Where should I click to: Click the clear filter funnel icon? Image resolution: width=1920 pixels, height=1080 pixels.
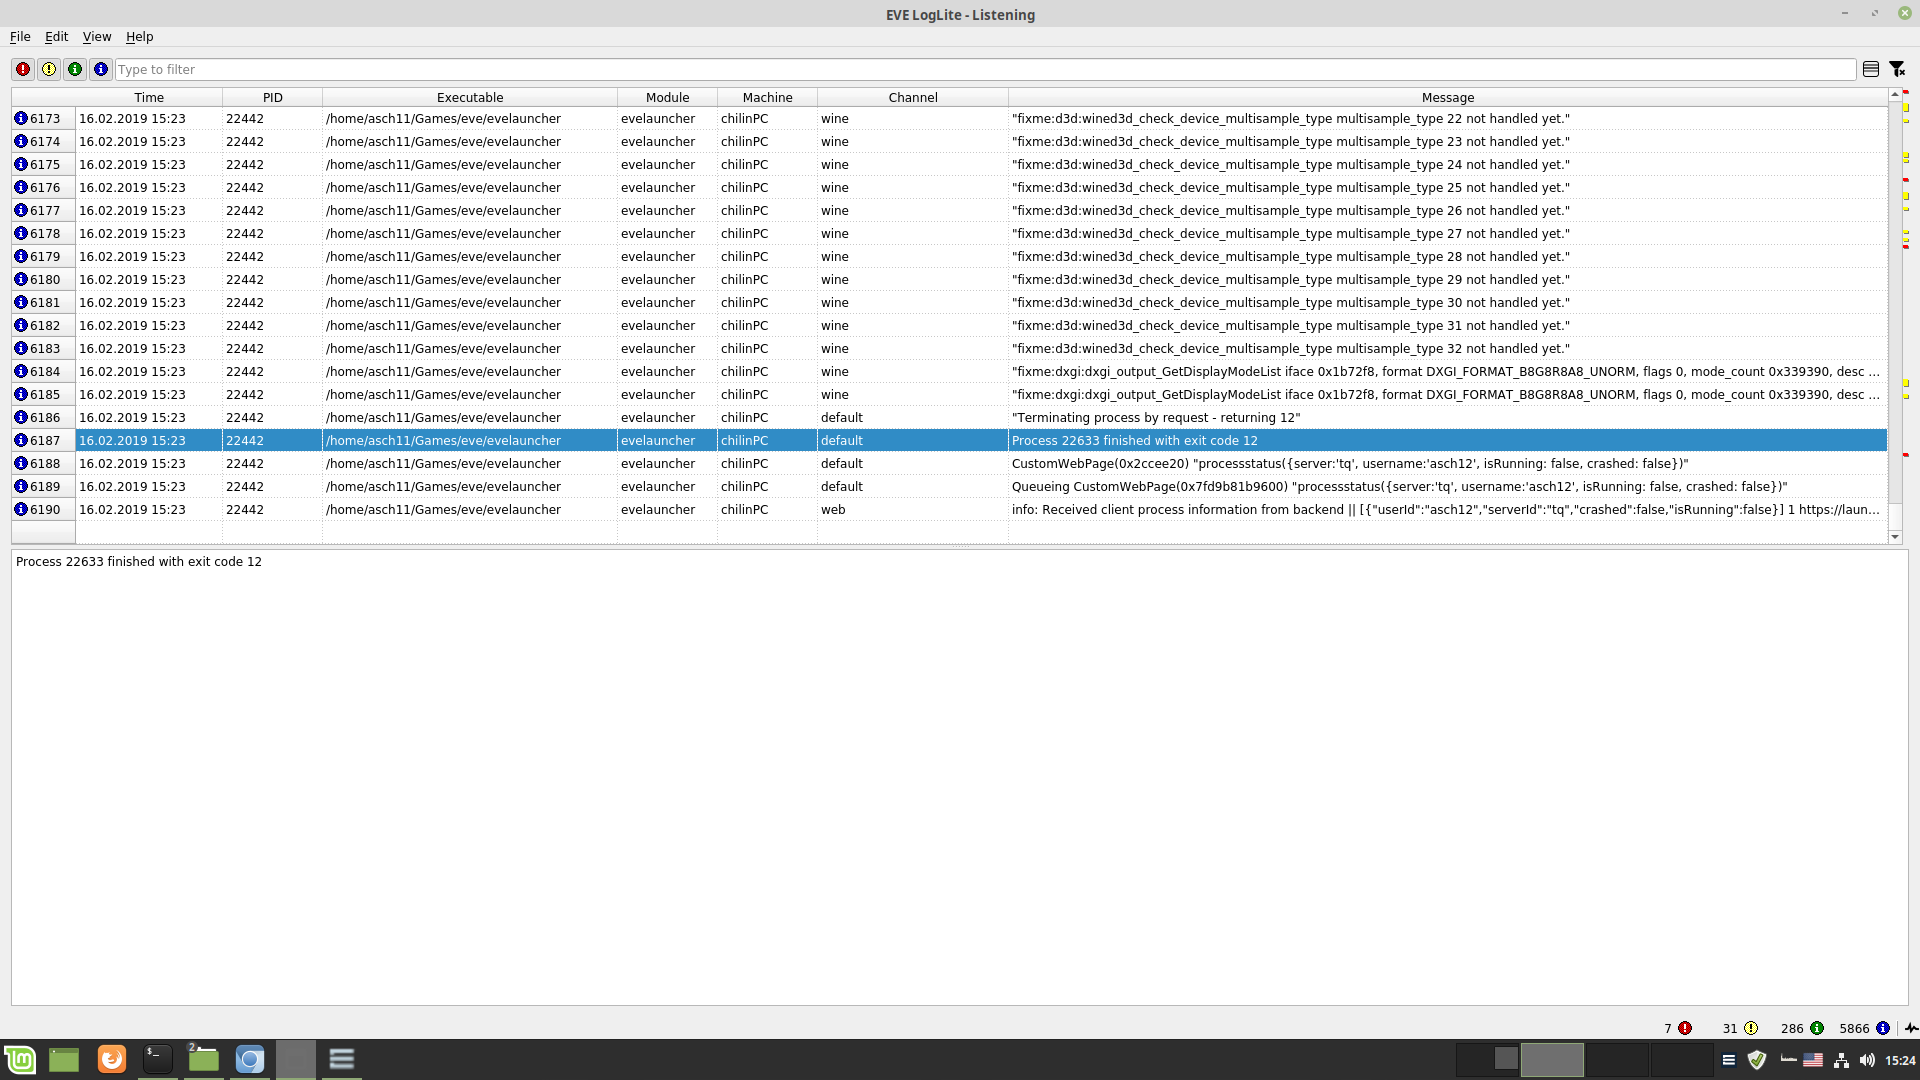tap(1897, 69)
